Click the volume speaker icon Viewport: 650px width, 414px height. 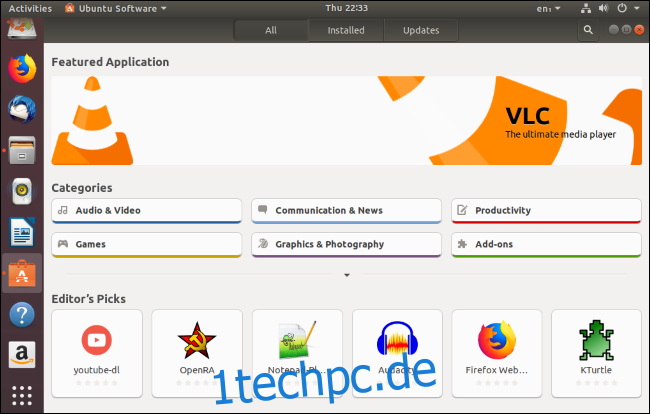click(x=603, y=8)
